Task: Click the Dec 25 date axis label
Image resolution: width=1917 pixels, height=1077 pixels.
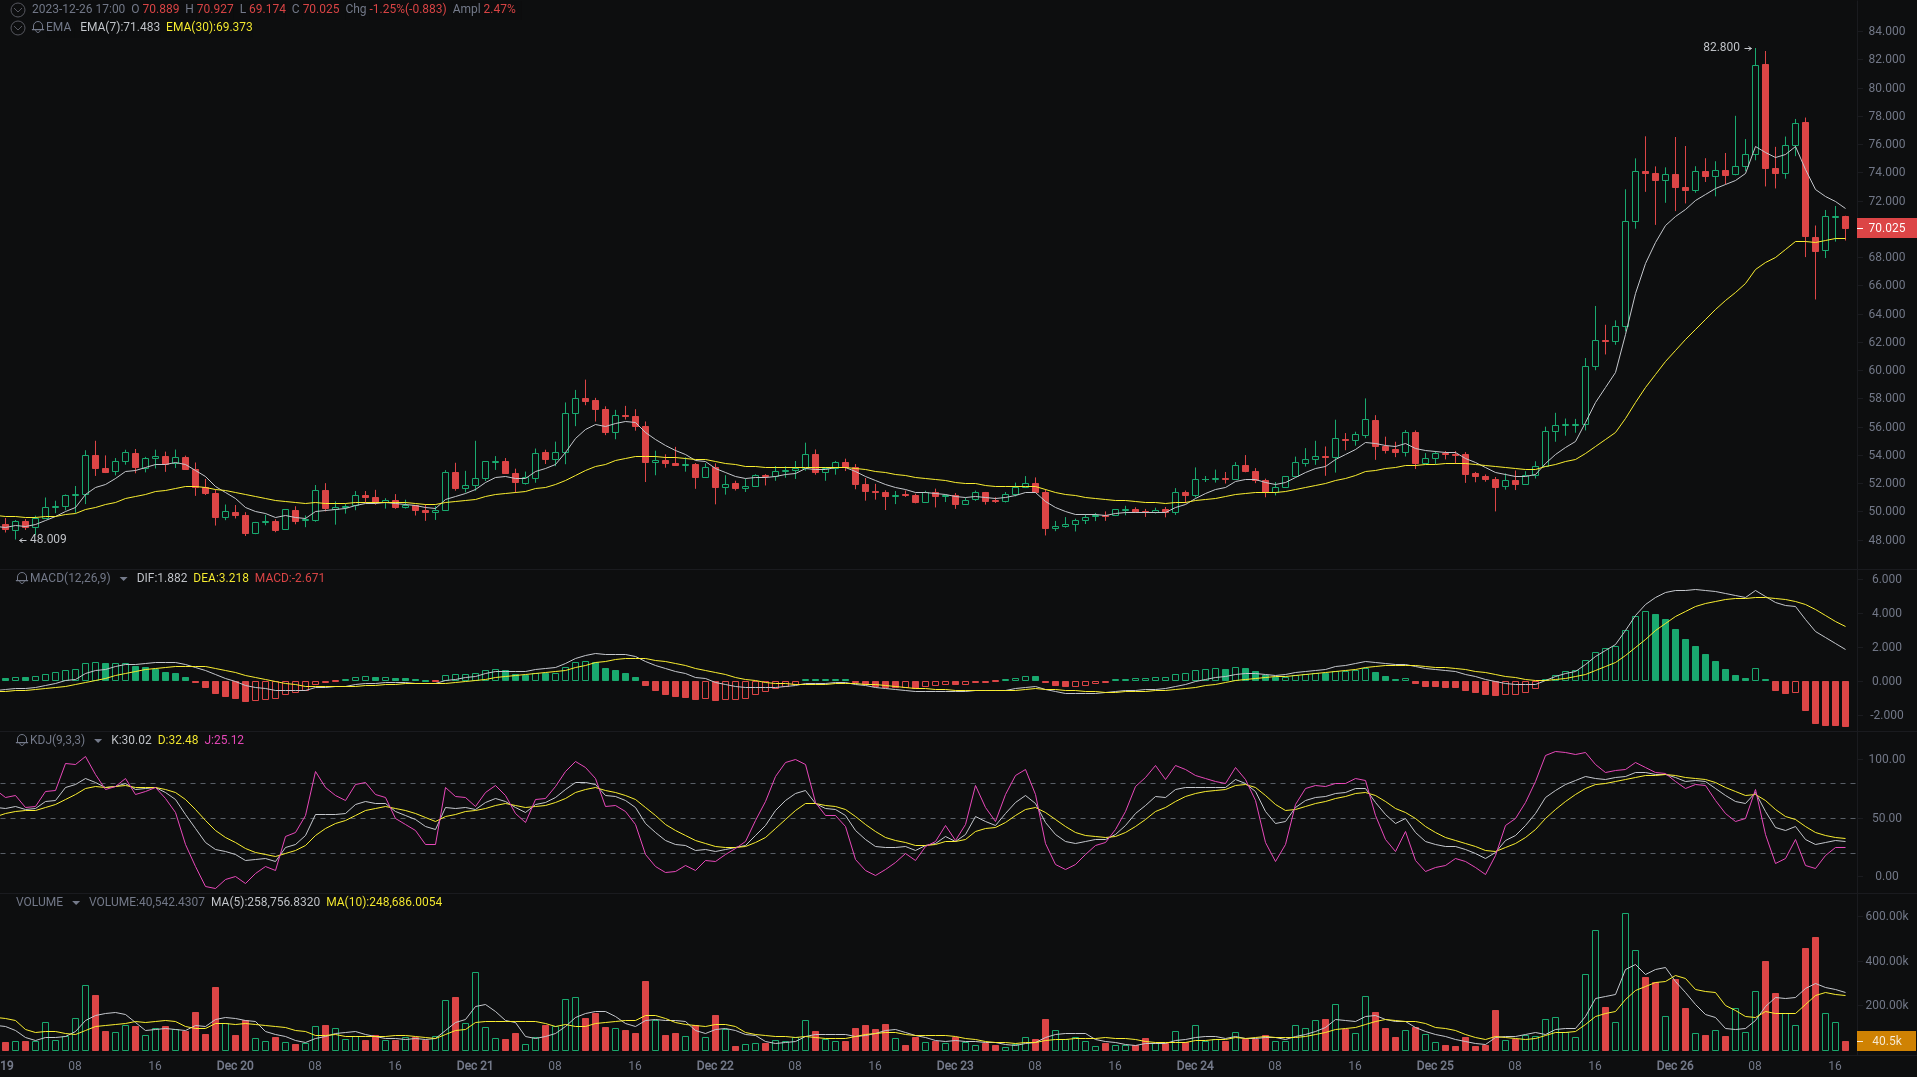Action: click(x=1435, y=1066)
